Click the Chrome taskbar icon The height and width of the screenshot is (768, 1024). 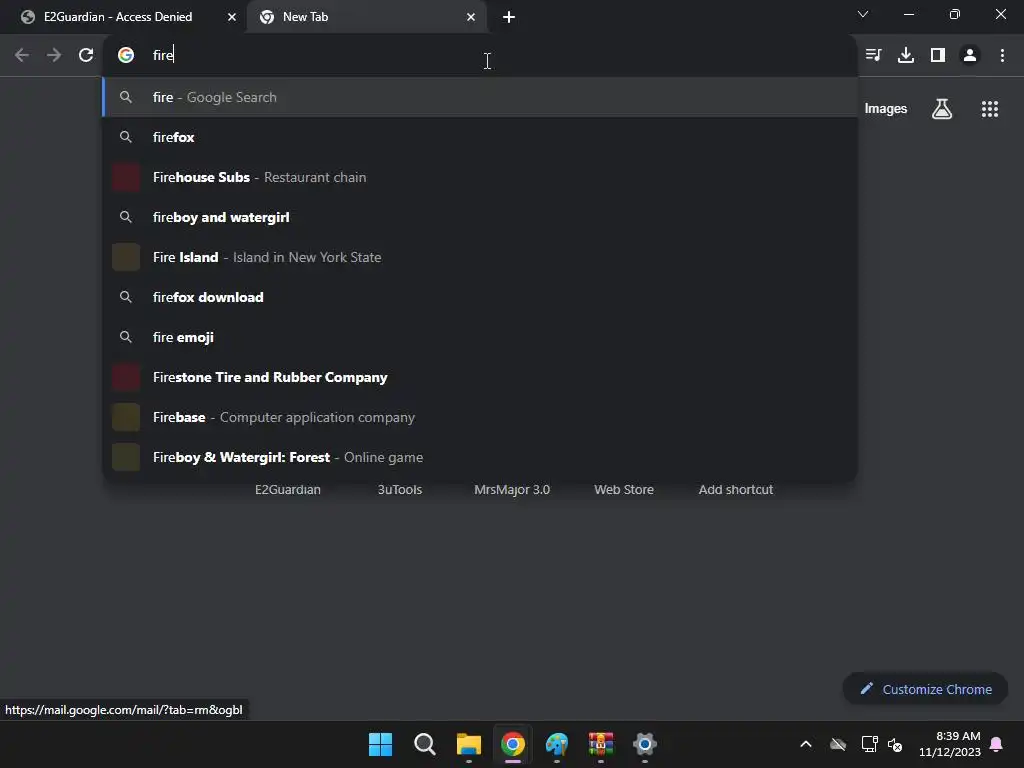coord(513,744)
